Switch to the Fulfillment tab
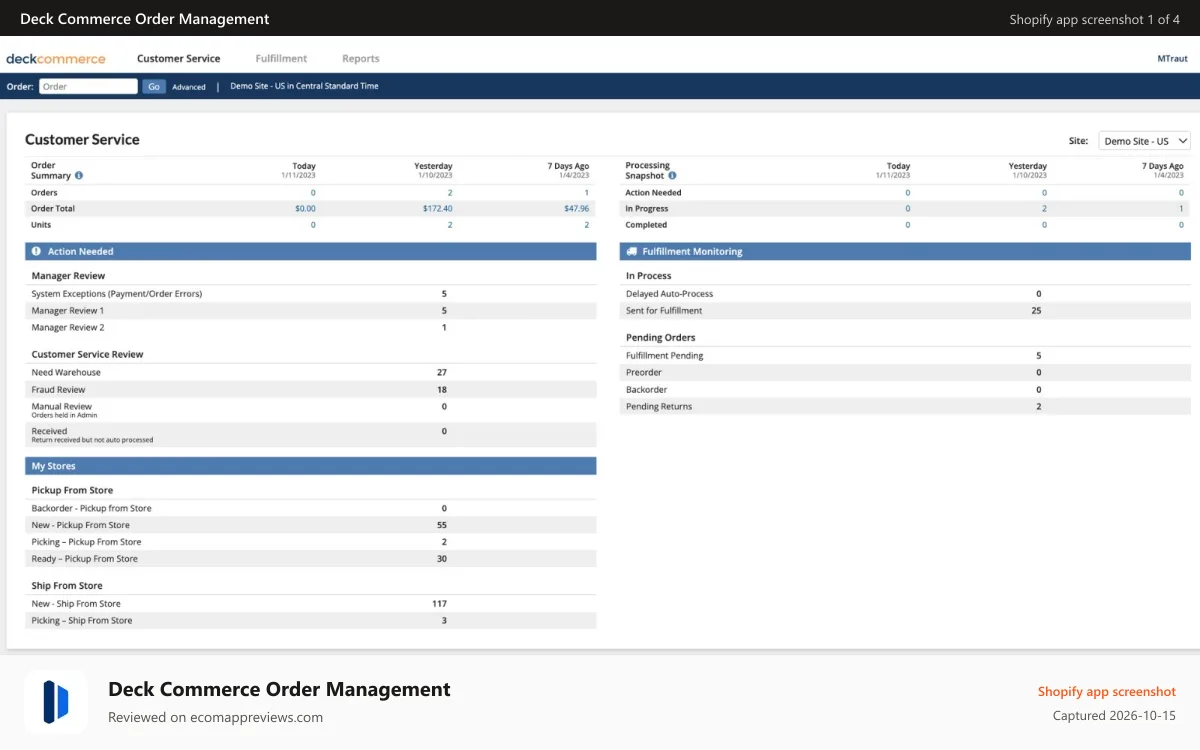The width and height of the screenshot is (1200, 750). pos(281,59)
